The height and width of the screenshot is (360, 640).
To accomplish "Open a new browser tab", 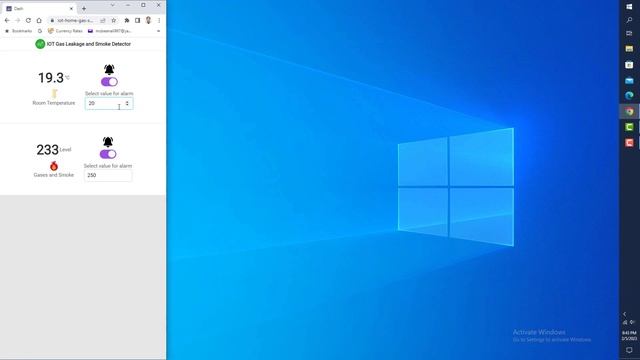I will coord(84,8).
